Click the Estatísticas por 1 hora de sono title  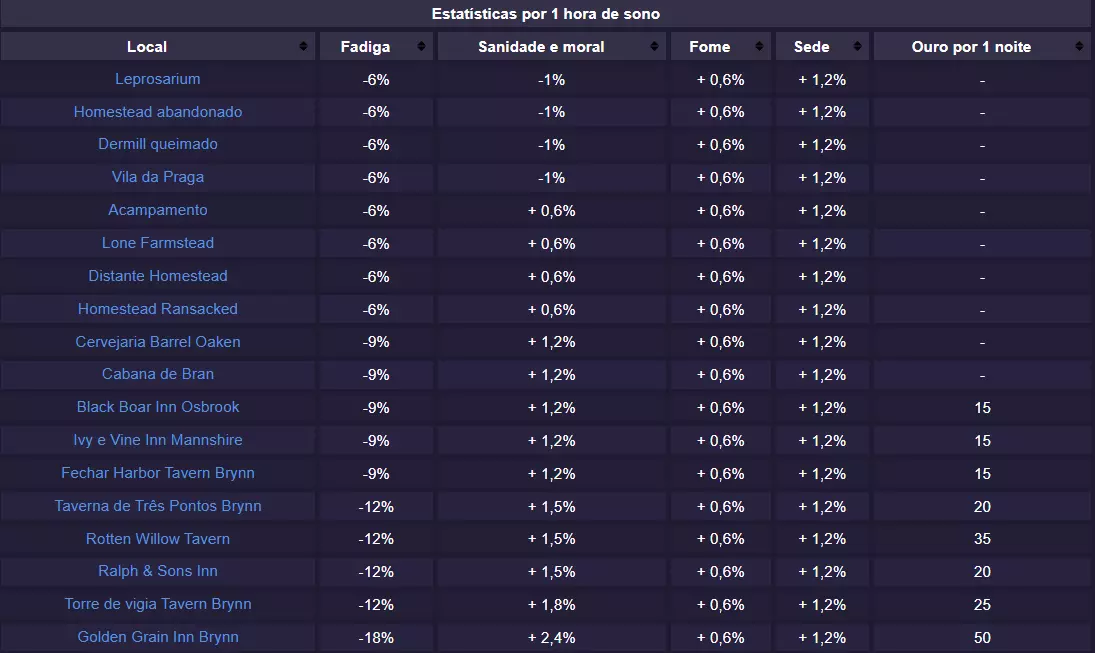tap(546, 14)
